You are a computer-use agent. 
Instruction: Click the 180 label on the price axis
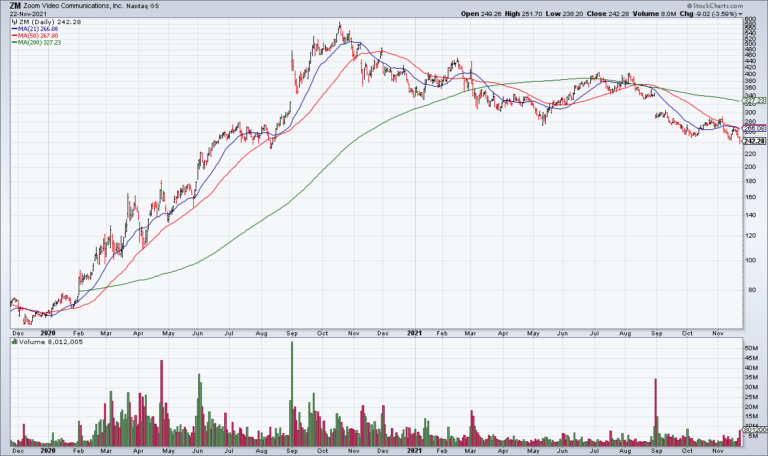click(750, 181)
